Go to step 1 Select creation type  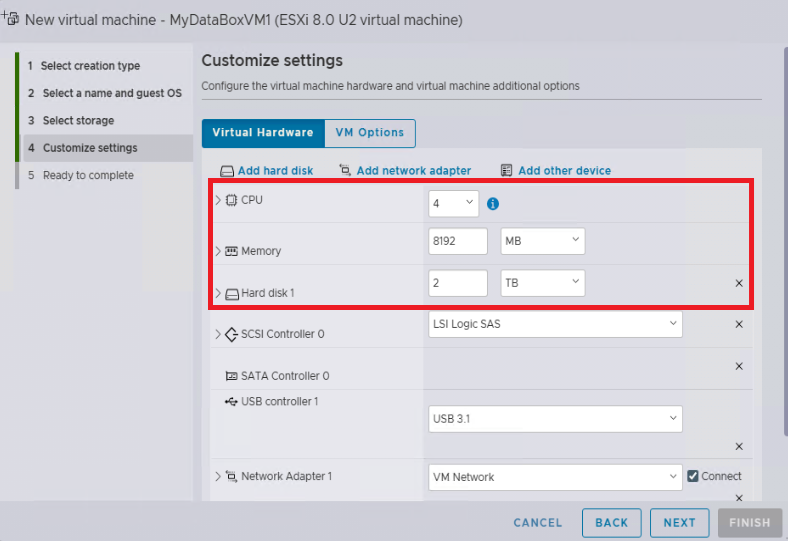click(90, 66)
